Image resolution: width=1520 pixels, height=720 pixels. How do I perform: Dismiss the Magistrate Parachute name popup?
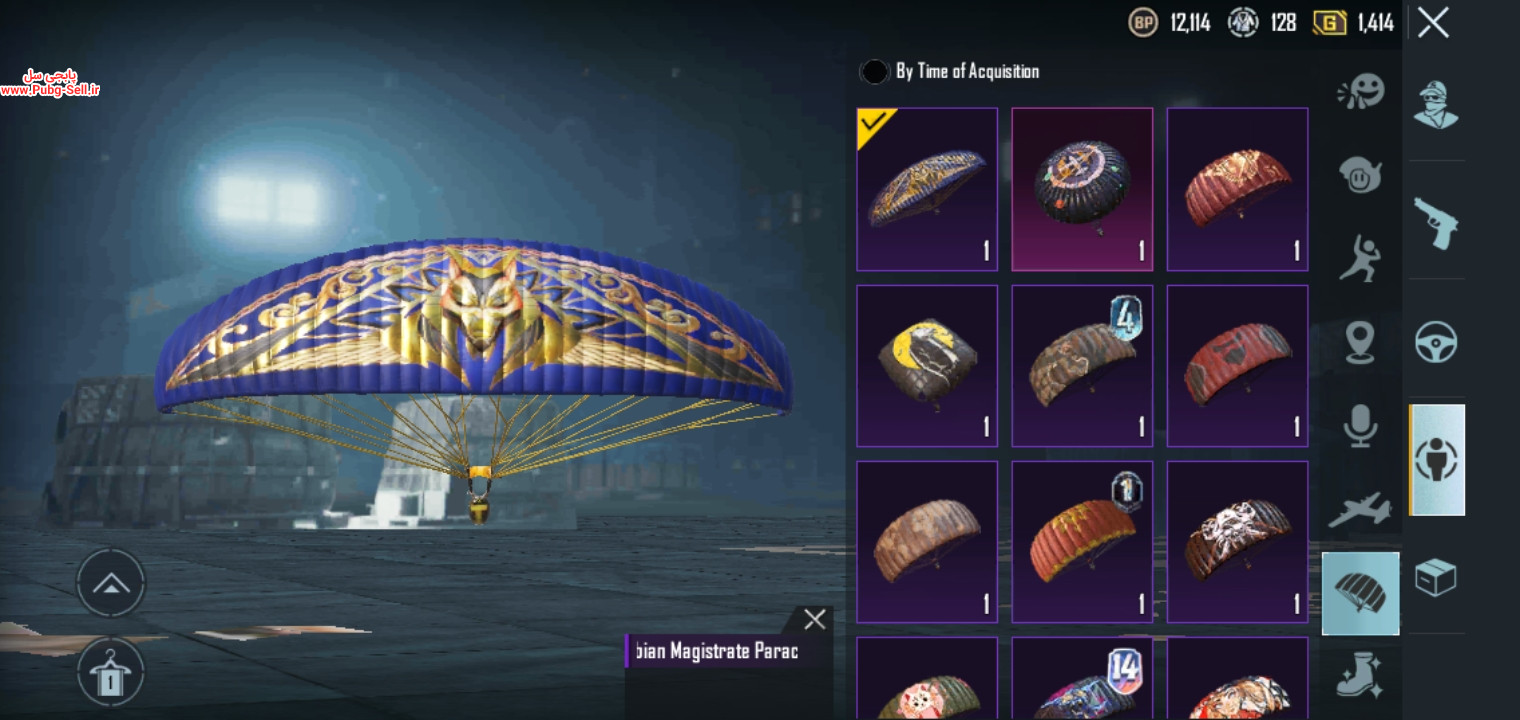(x=814, y=619)
